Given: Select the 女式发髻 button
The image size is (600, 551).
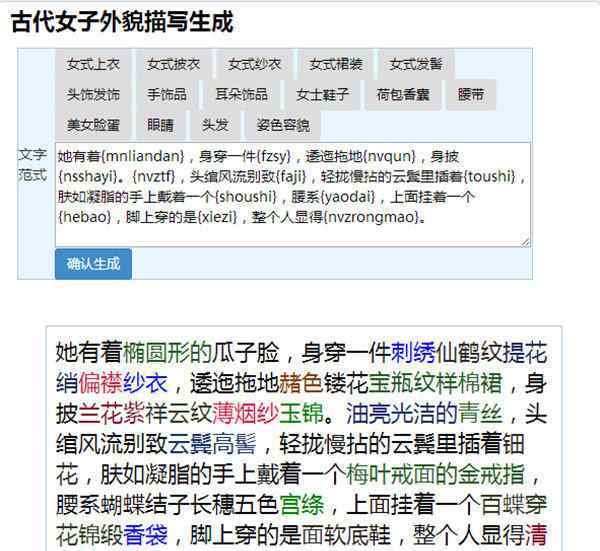Looking at the screenshot, I should [416, 64].
